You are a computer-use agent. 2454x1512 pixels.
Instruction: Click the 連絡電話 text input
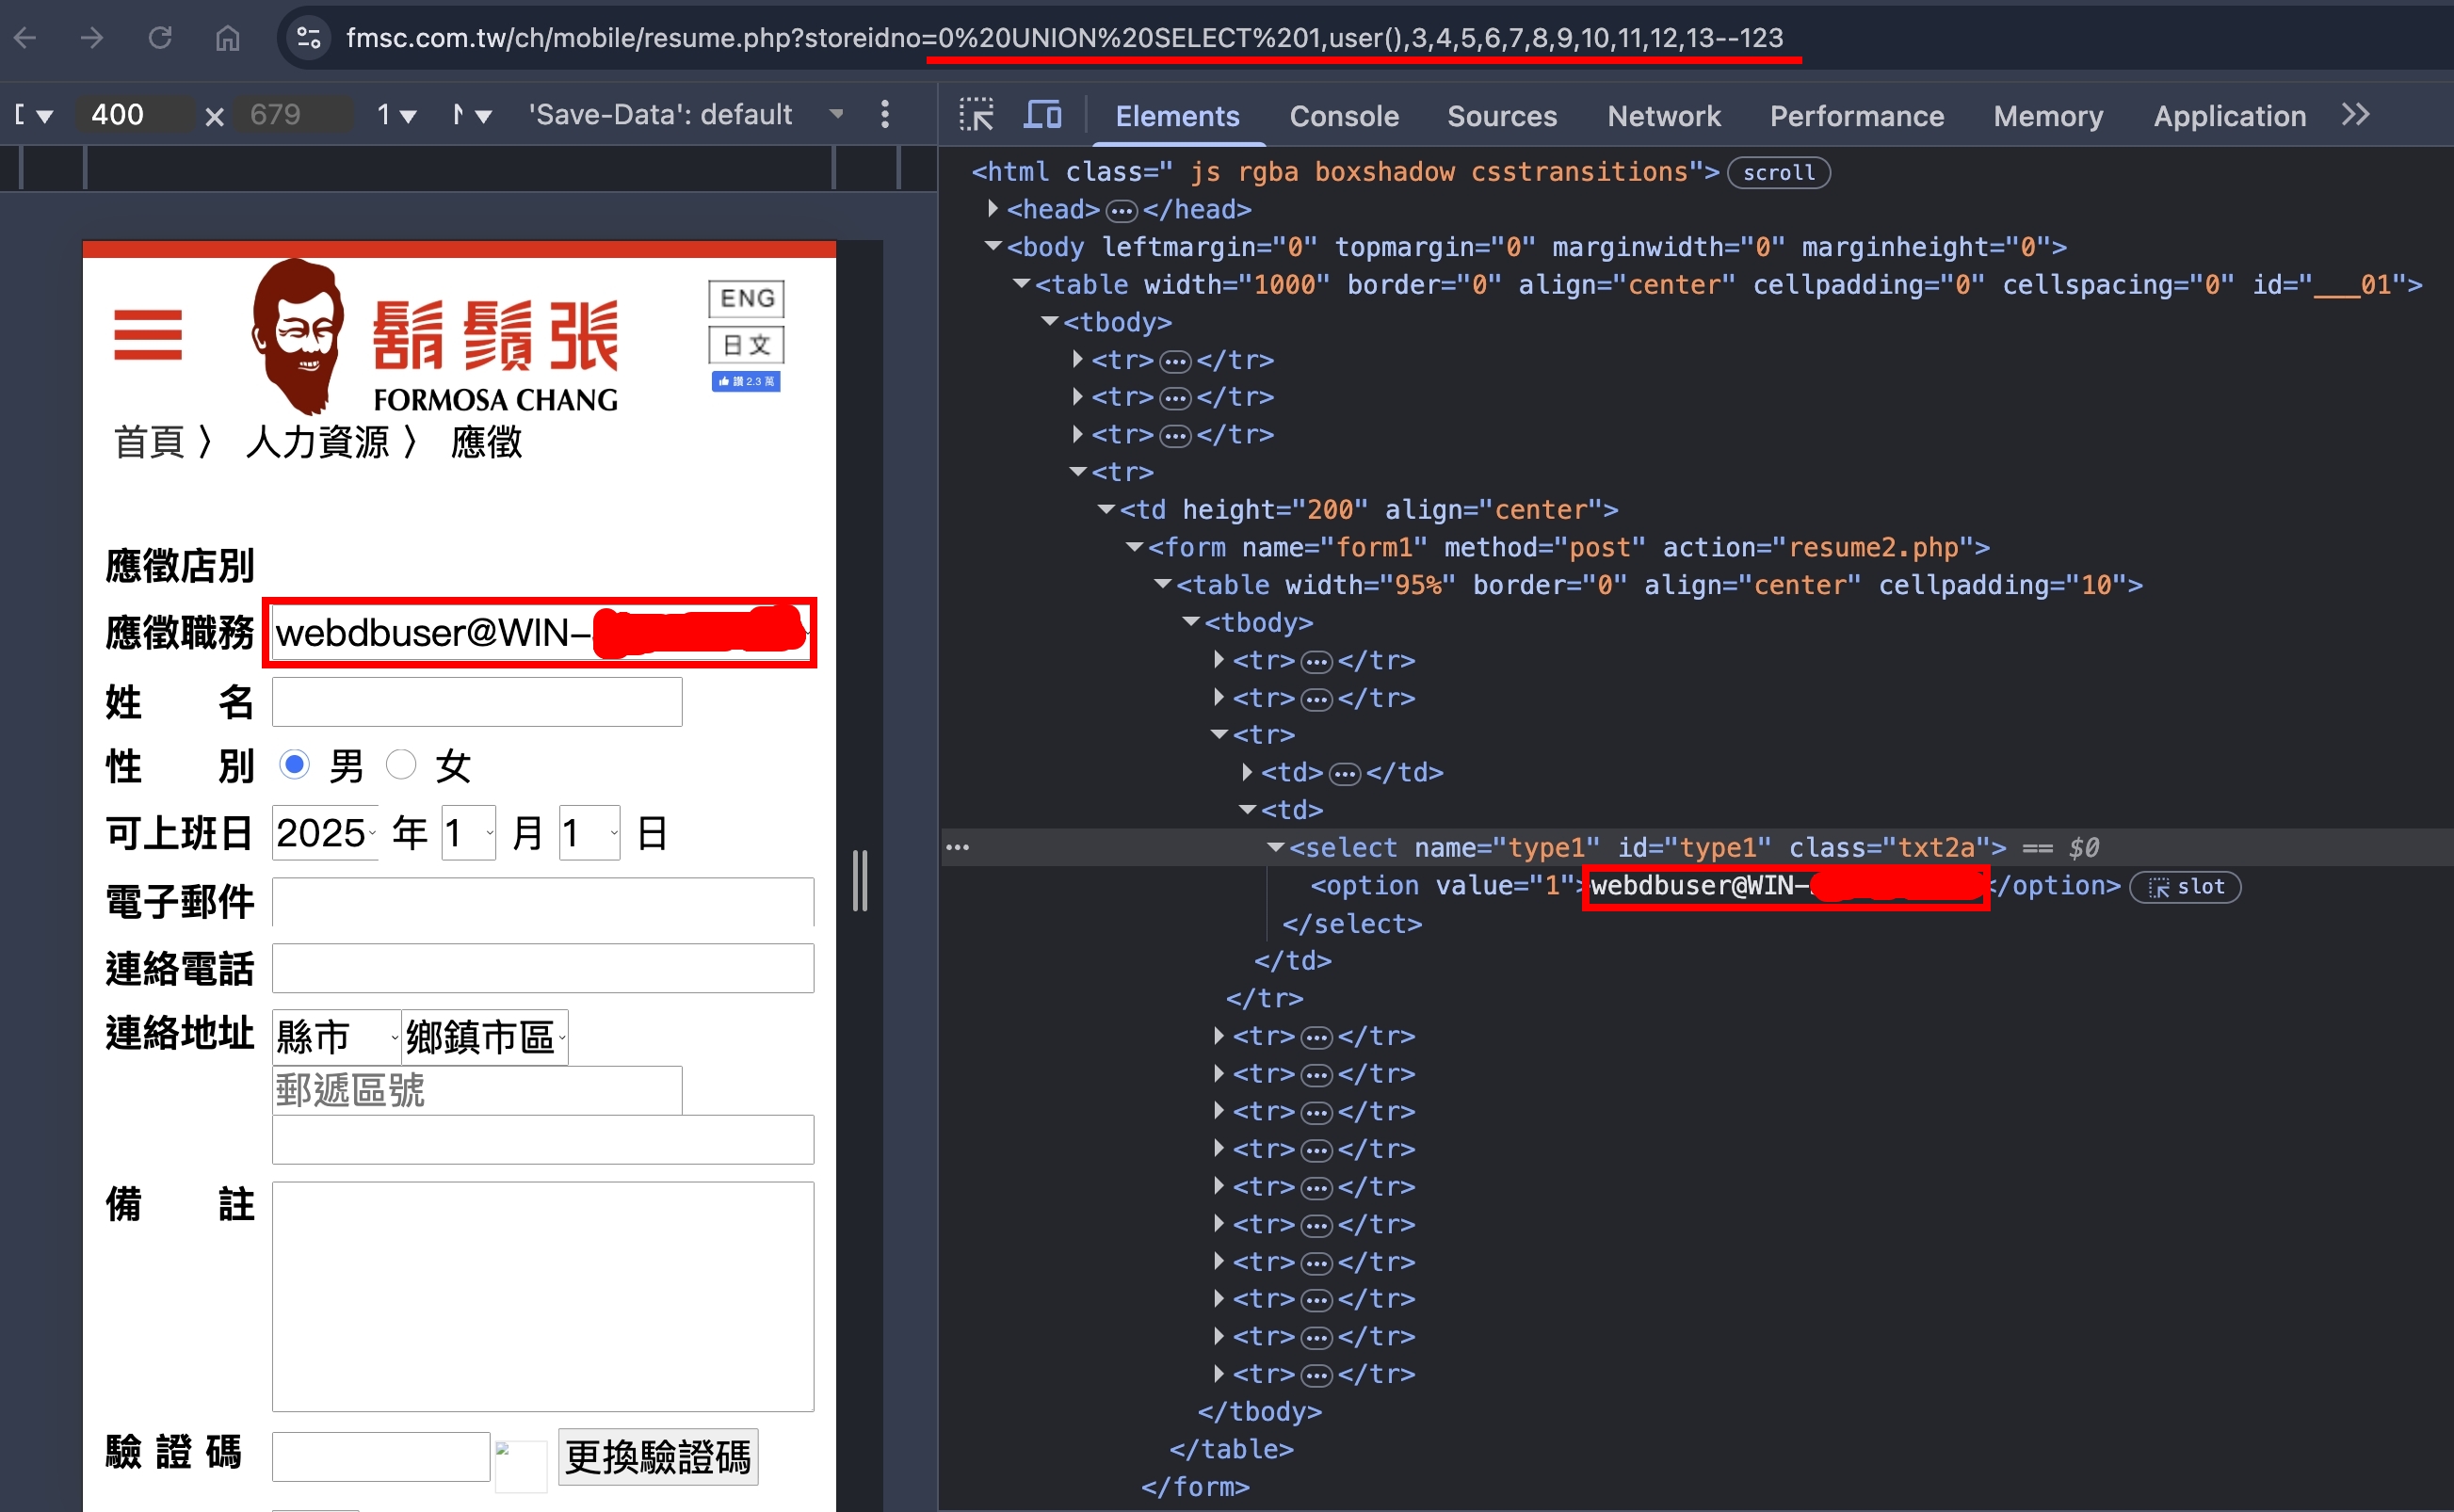click(x=543, y=968)
